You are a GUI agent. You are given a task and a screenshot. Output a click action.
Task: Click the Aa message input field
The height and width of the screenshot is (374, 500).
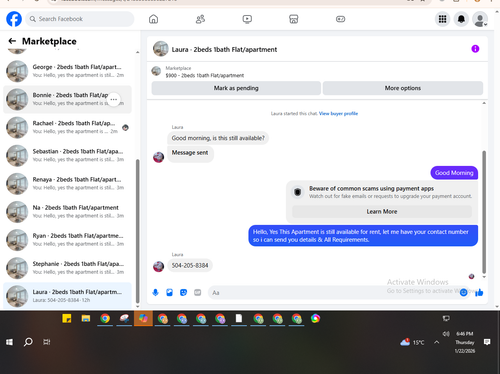tap(333, 293)
